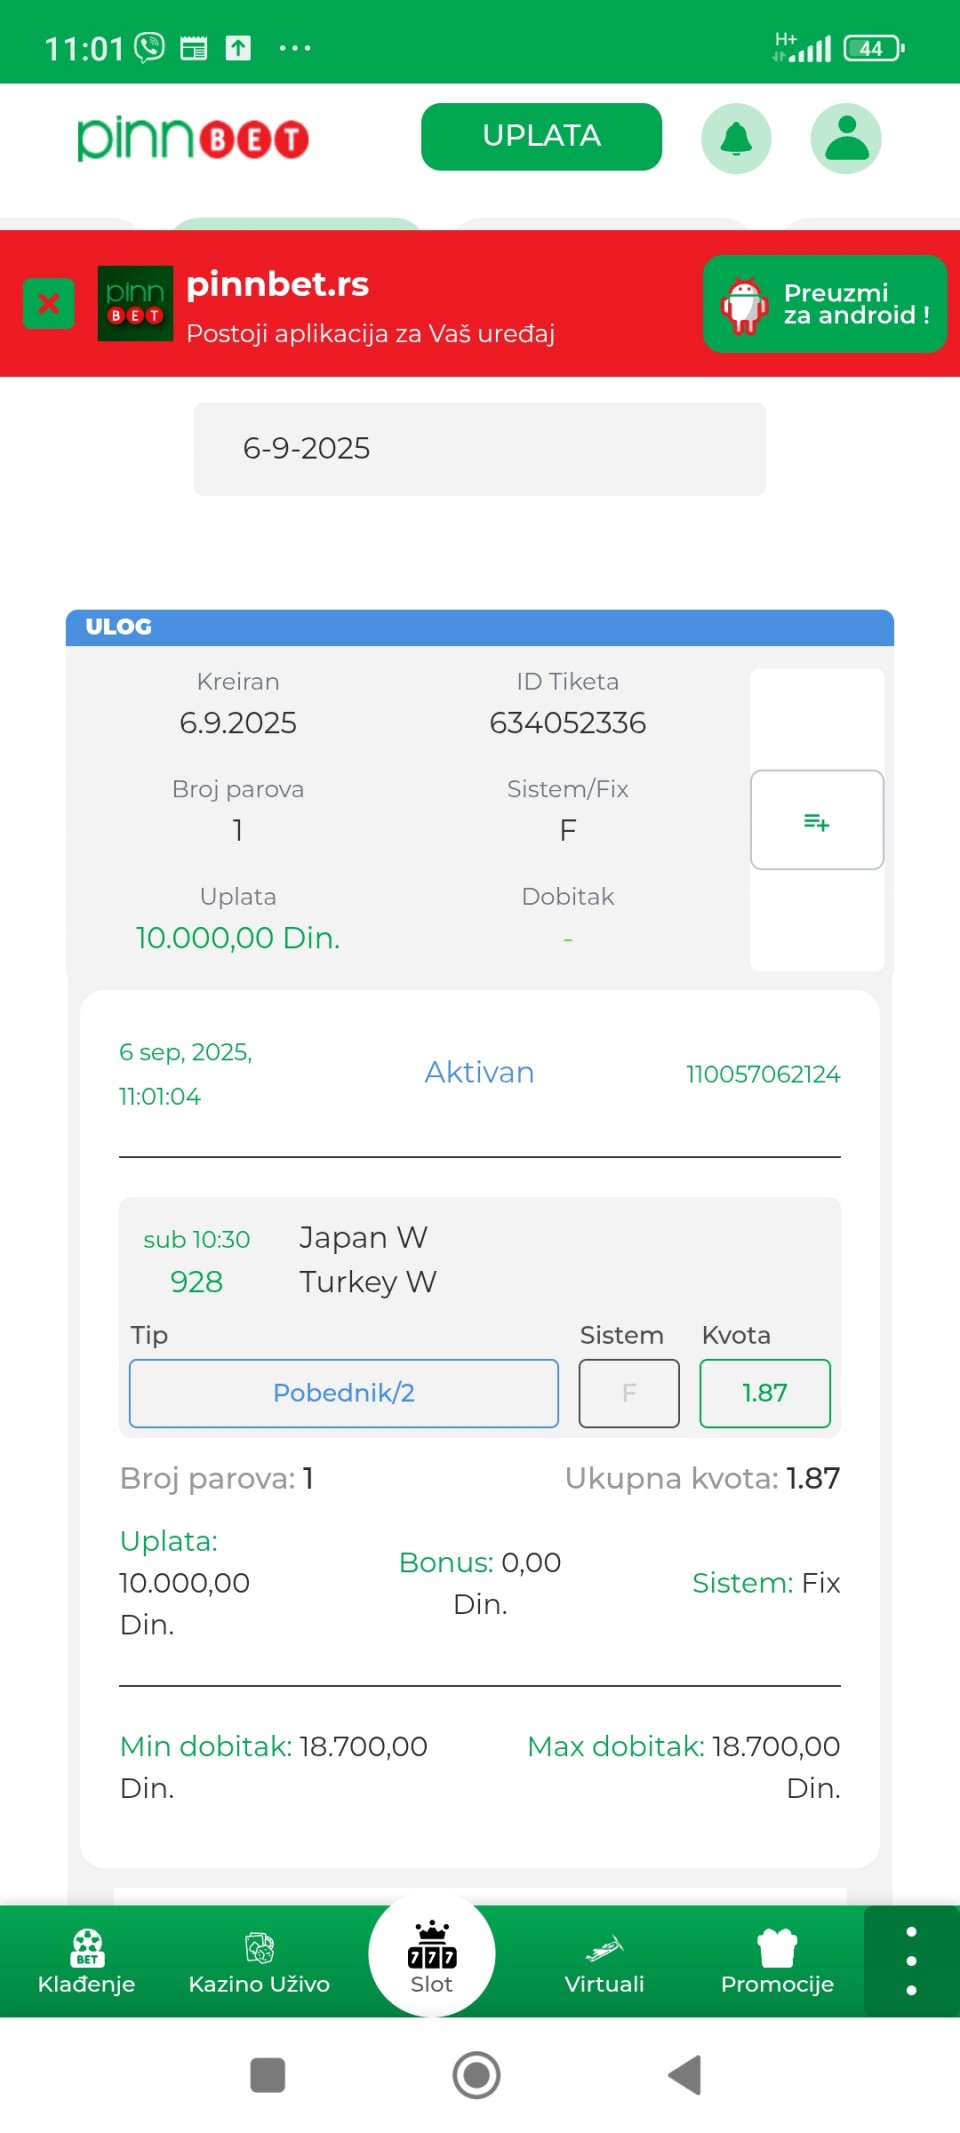
Task: Open the Promocije tab
Action: point(777,1962)
